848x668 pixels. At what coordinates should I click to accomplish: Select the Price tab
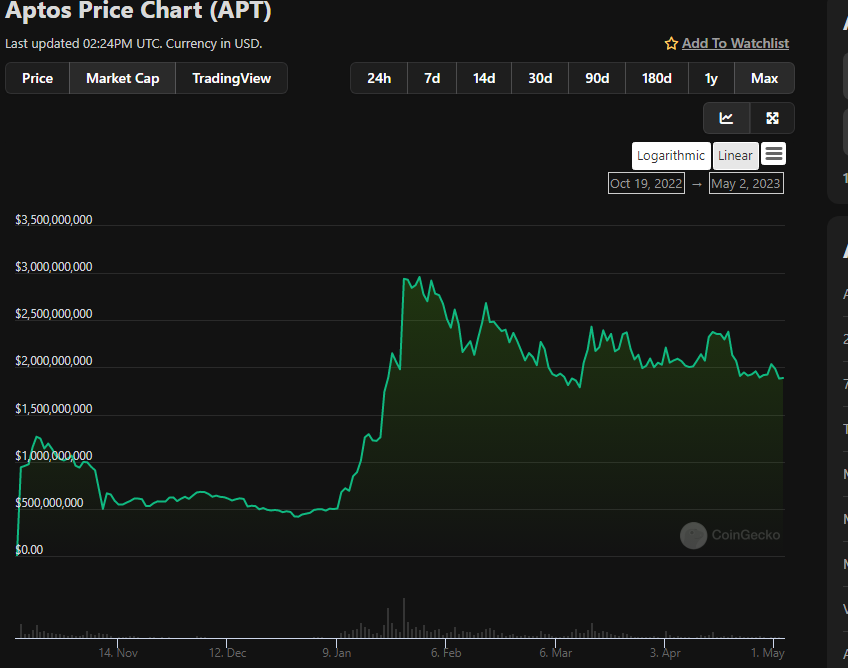coord(37,78)
